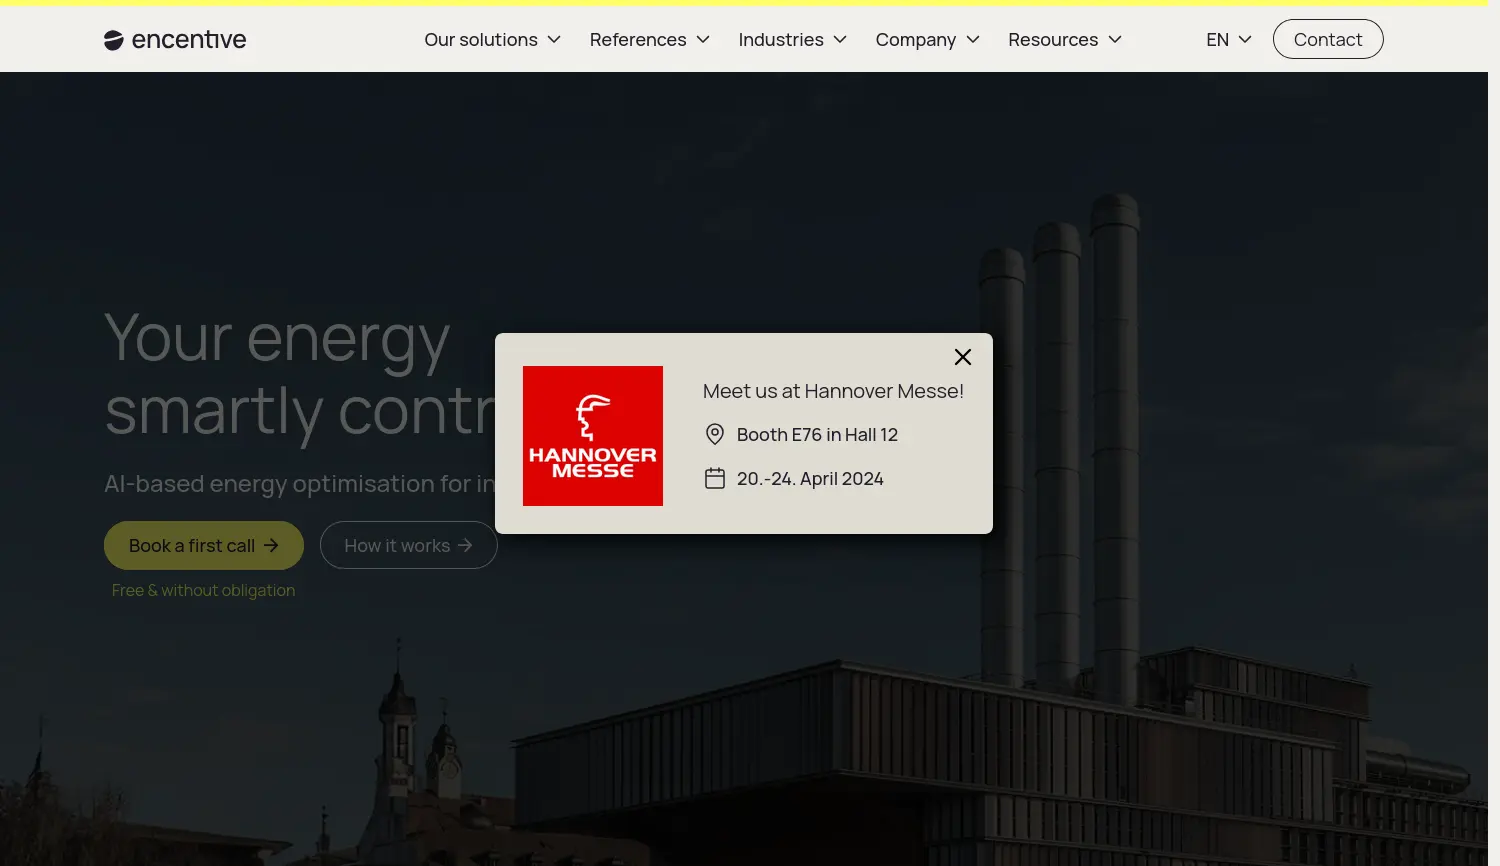
Task: Expand the References chevron arrow
Action: click(703, 40)
